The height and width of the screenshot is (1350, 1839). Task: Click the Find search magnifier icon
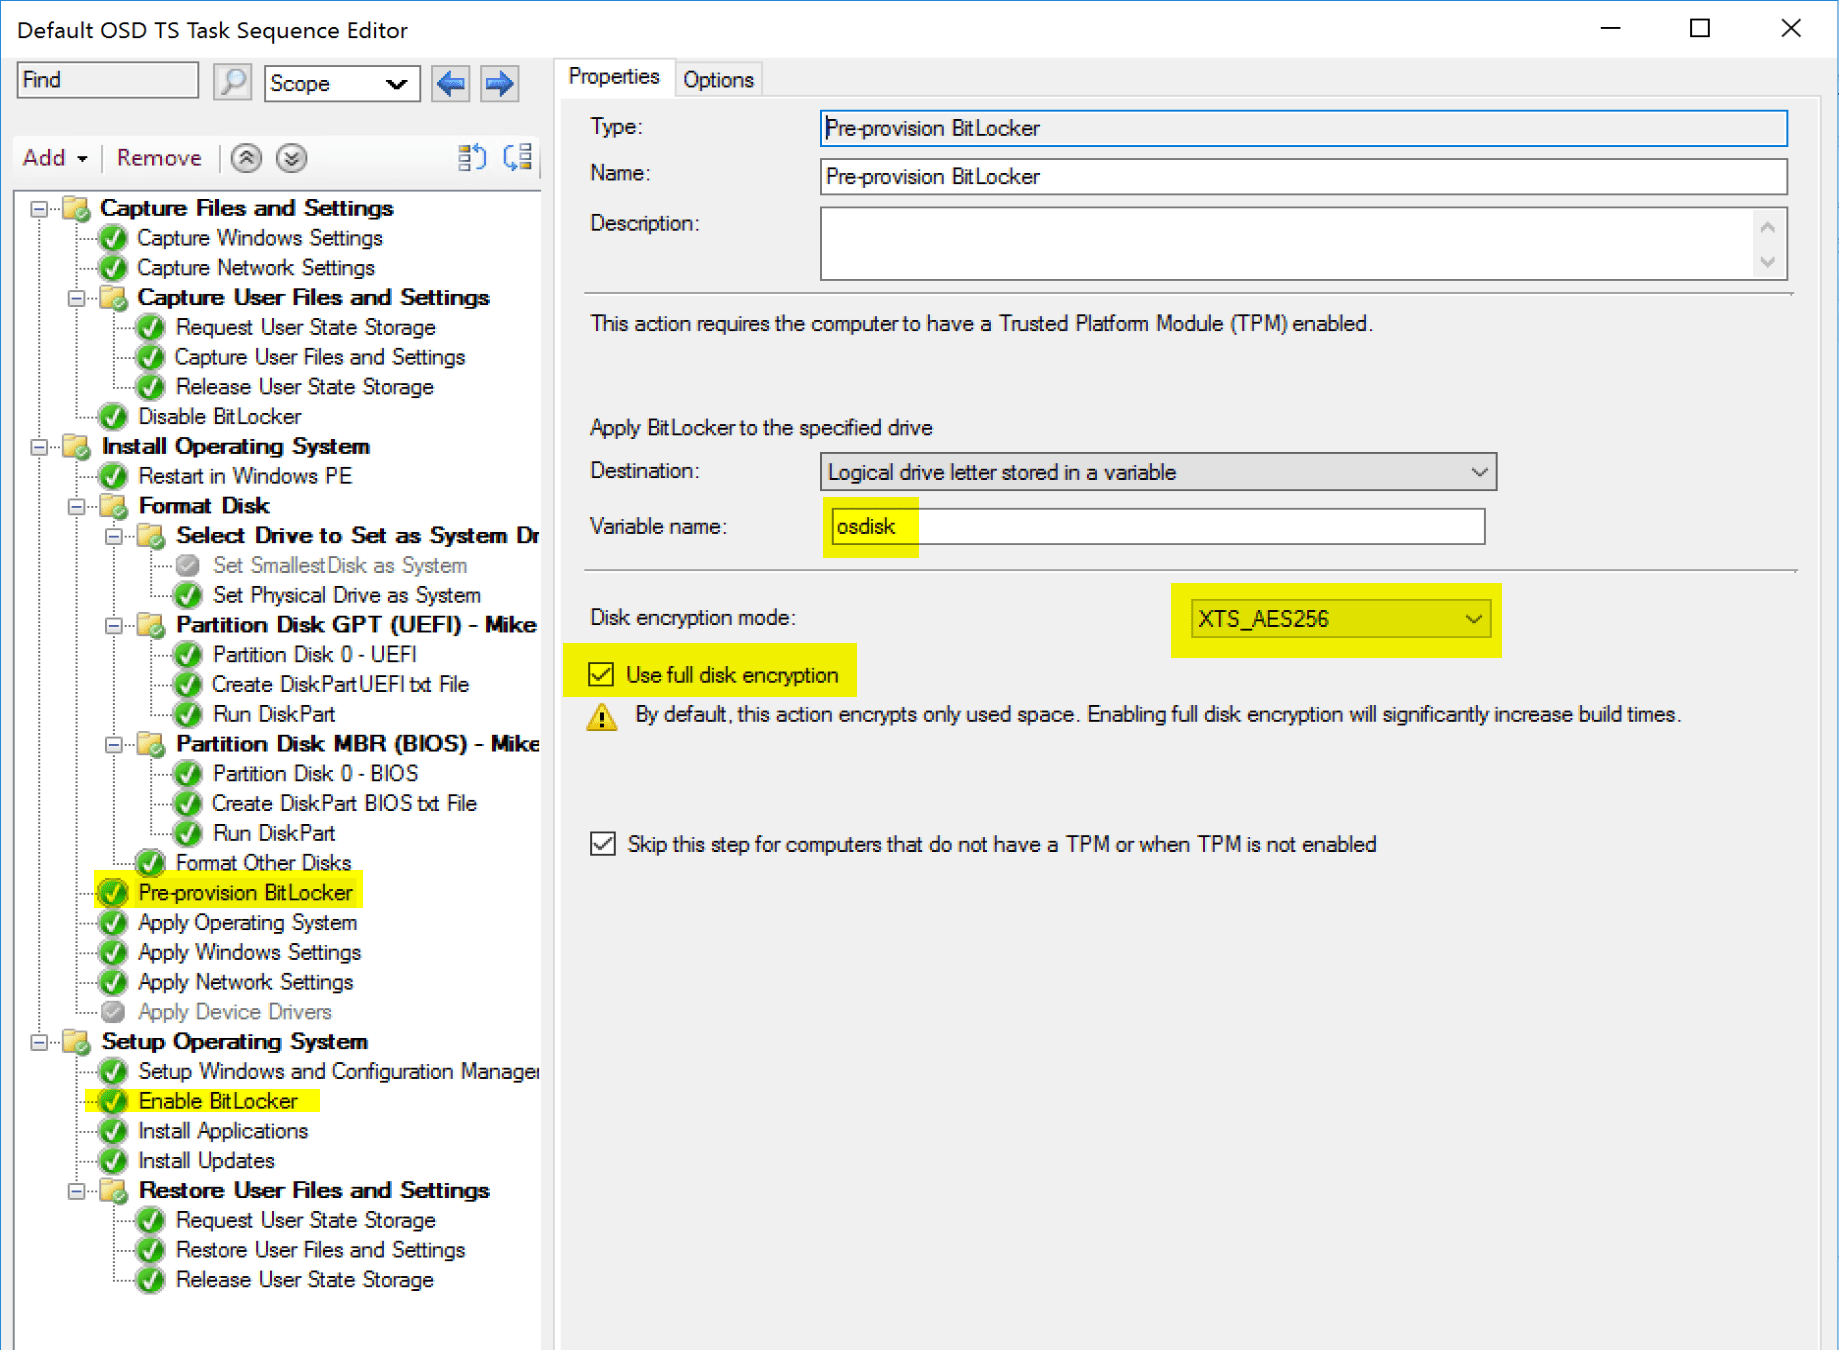(x=232, y=81)
